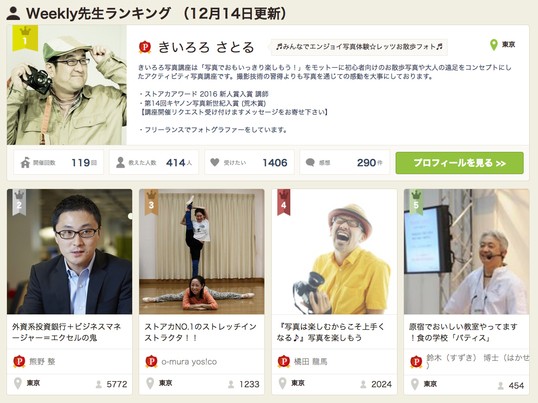This screenshot has height=403, width=538.
Task: Click the ストアカNO.1のストレッチ title text
Action: point(200,332)
